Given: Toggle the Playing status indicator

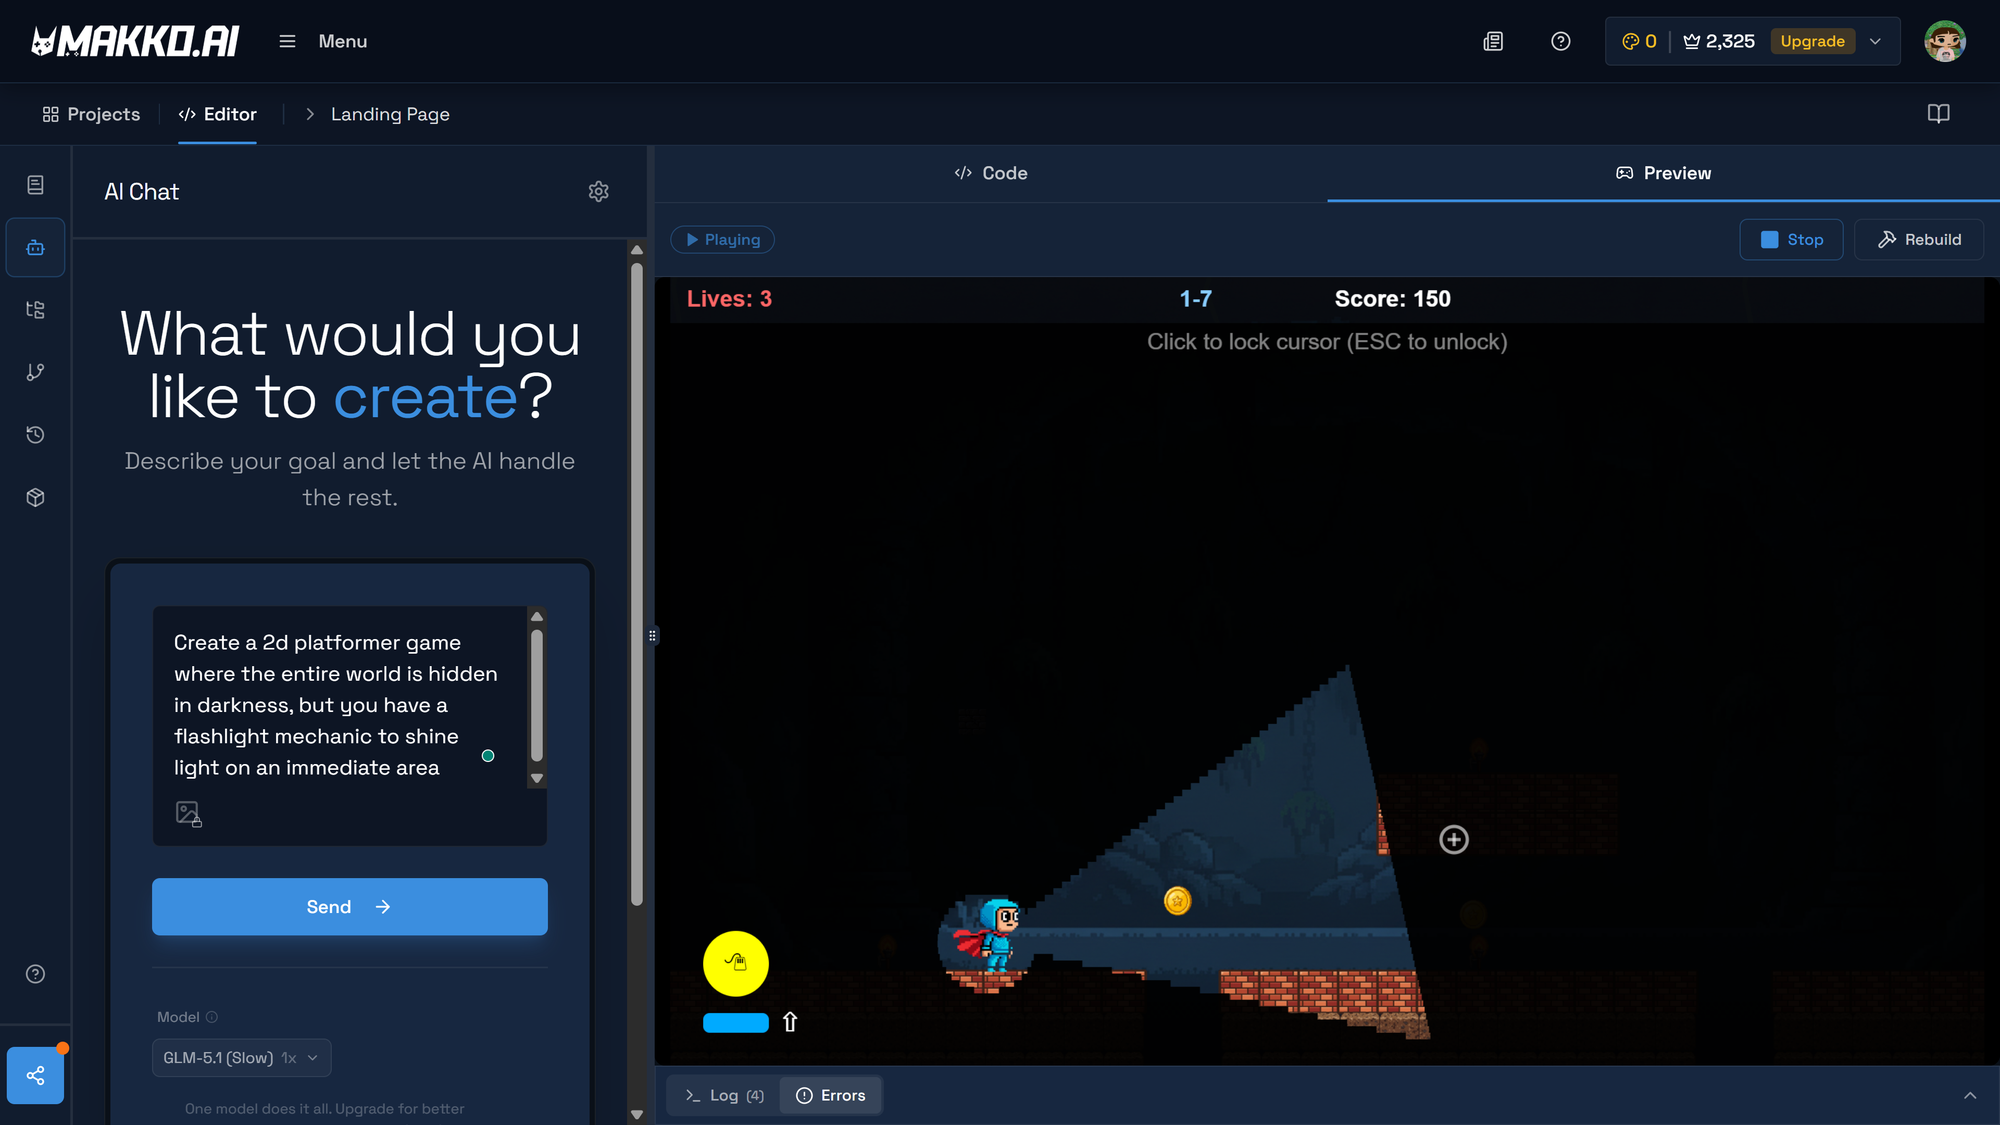Looking at the screenshot, I should (x=722, y=240).
